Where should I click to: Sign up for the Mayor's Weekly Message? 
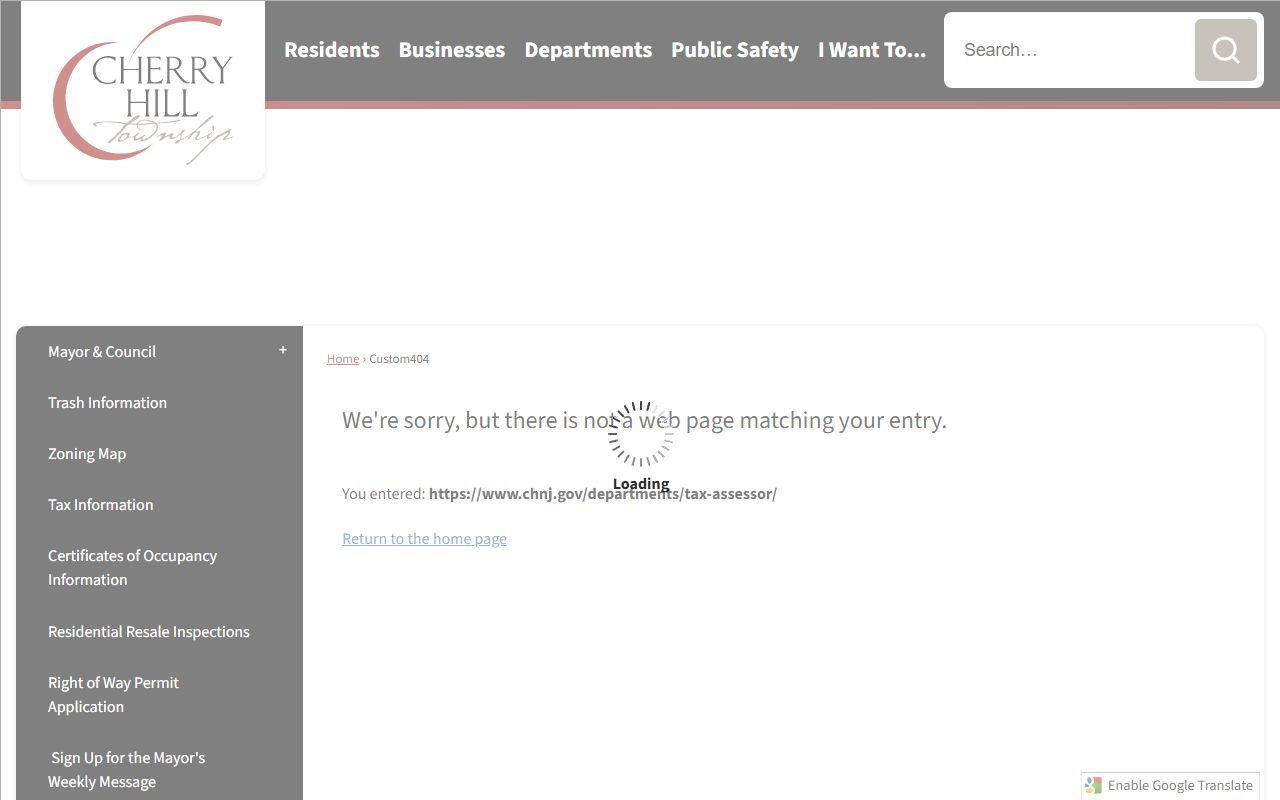tap(127, 770)
